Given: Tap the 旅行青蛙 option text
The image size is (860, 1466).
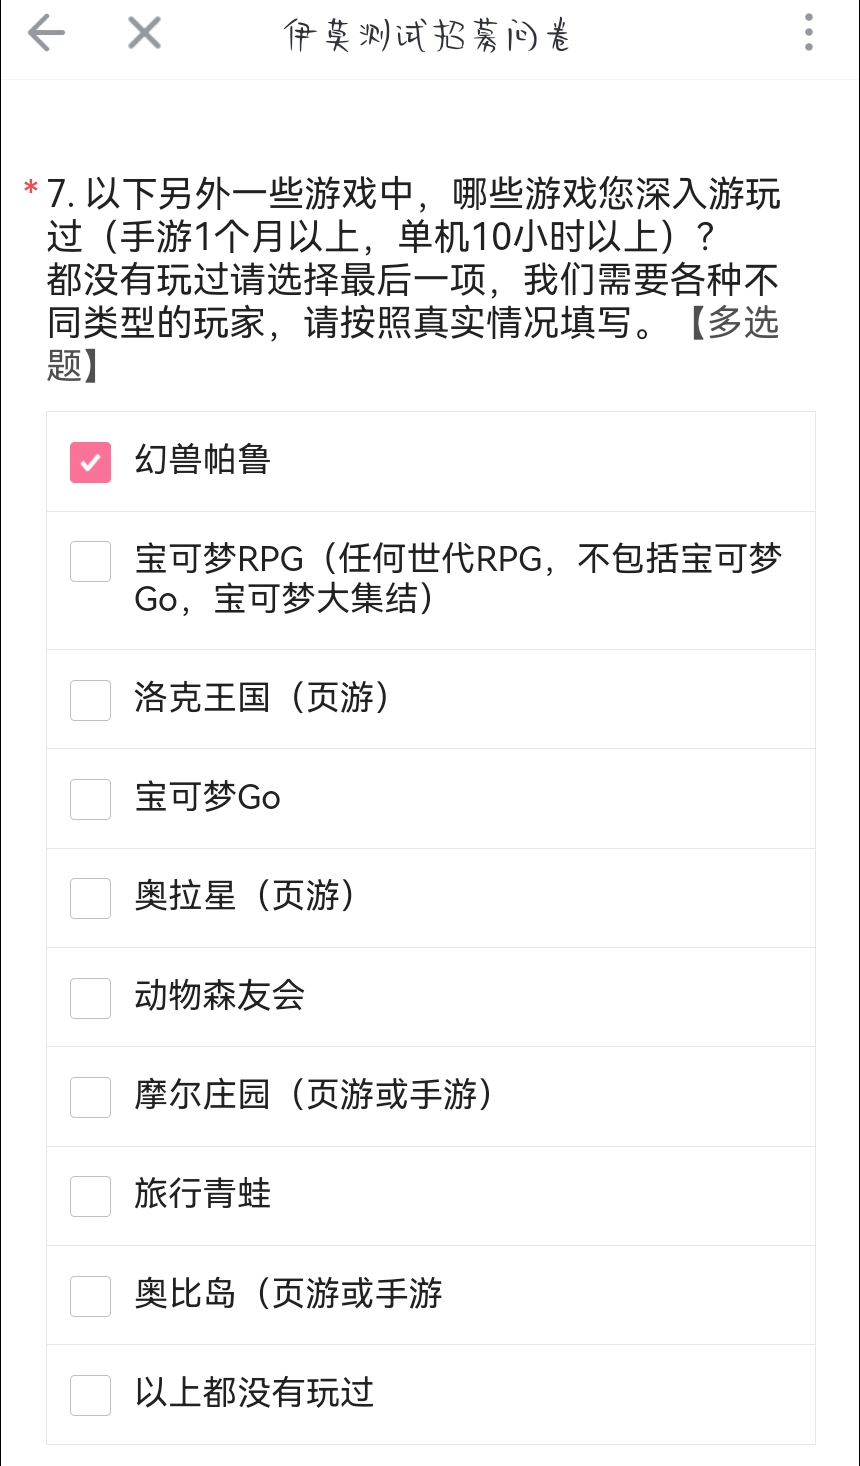Looking at the screenshot, I should [x=203, y=1194].
